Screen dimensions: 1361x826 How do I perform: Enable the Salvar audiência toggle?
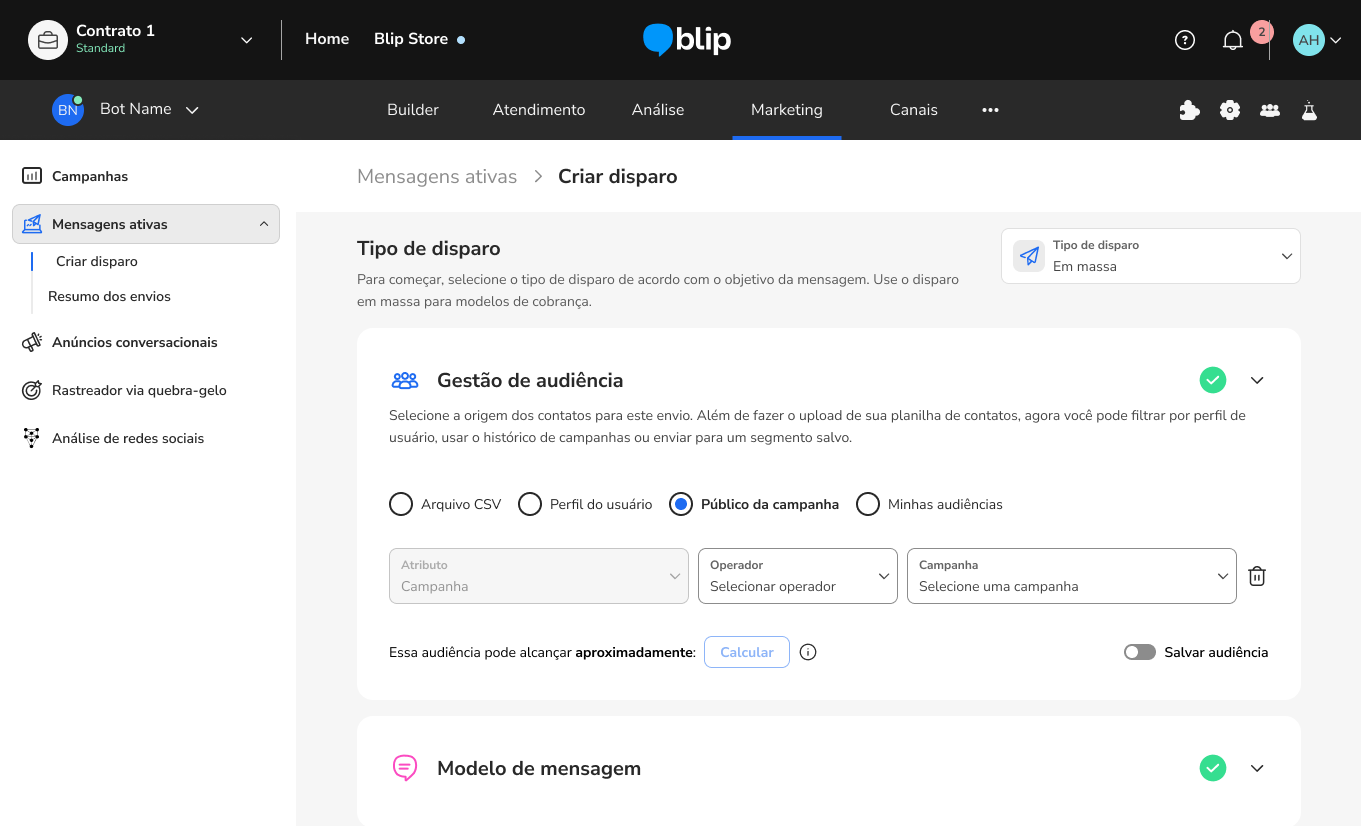[1140, 652]
